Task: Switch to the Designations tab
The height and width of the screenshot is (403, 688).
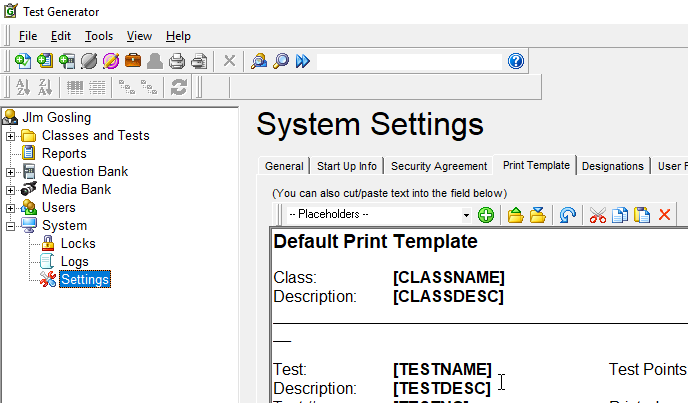Action: [612, 166]
